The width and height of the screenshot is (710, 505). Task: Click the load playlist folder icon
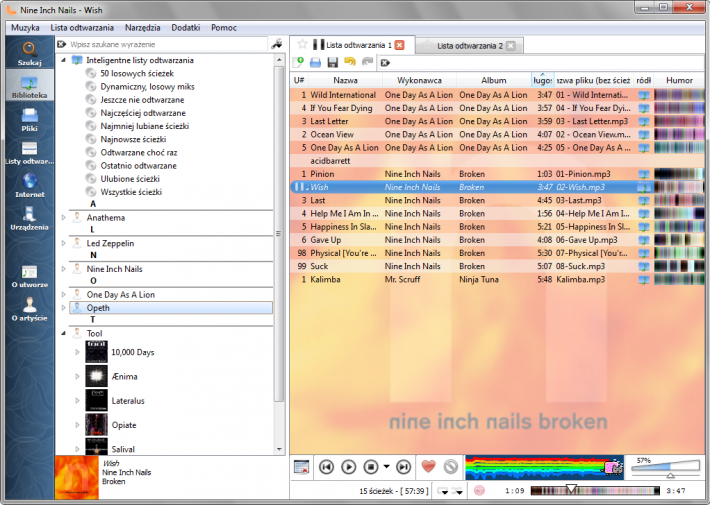(x=316, y=63)
